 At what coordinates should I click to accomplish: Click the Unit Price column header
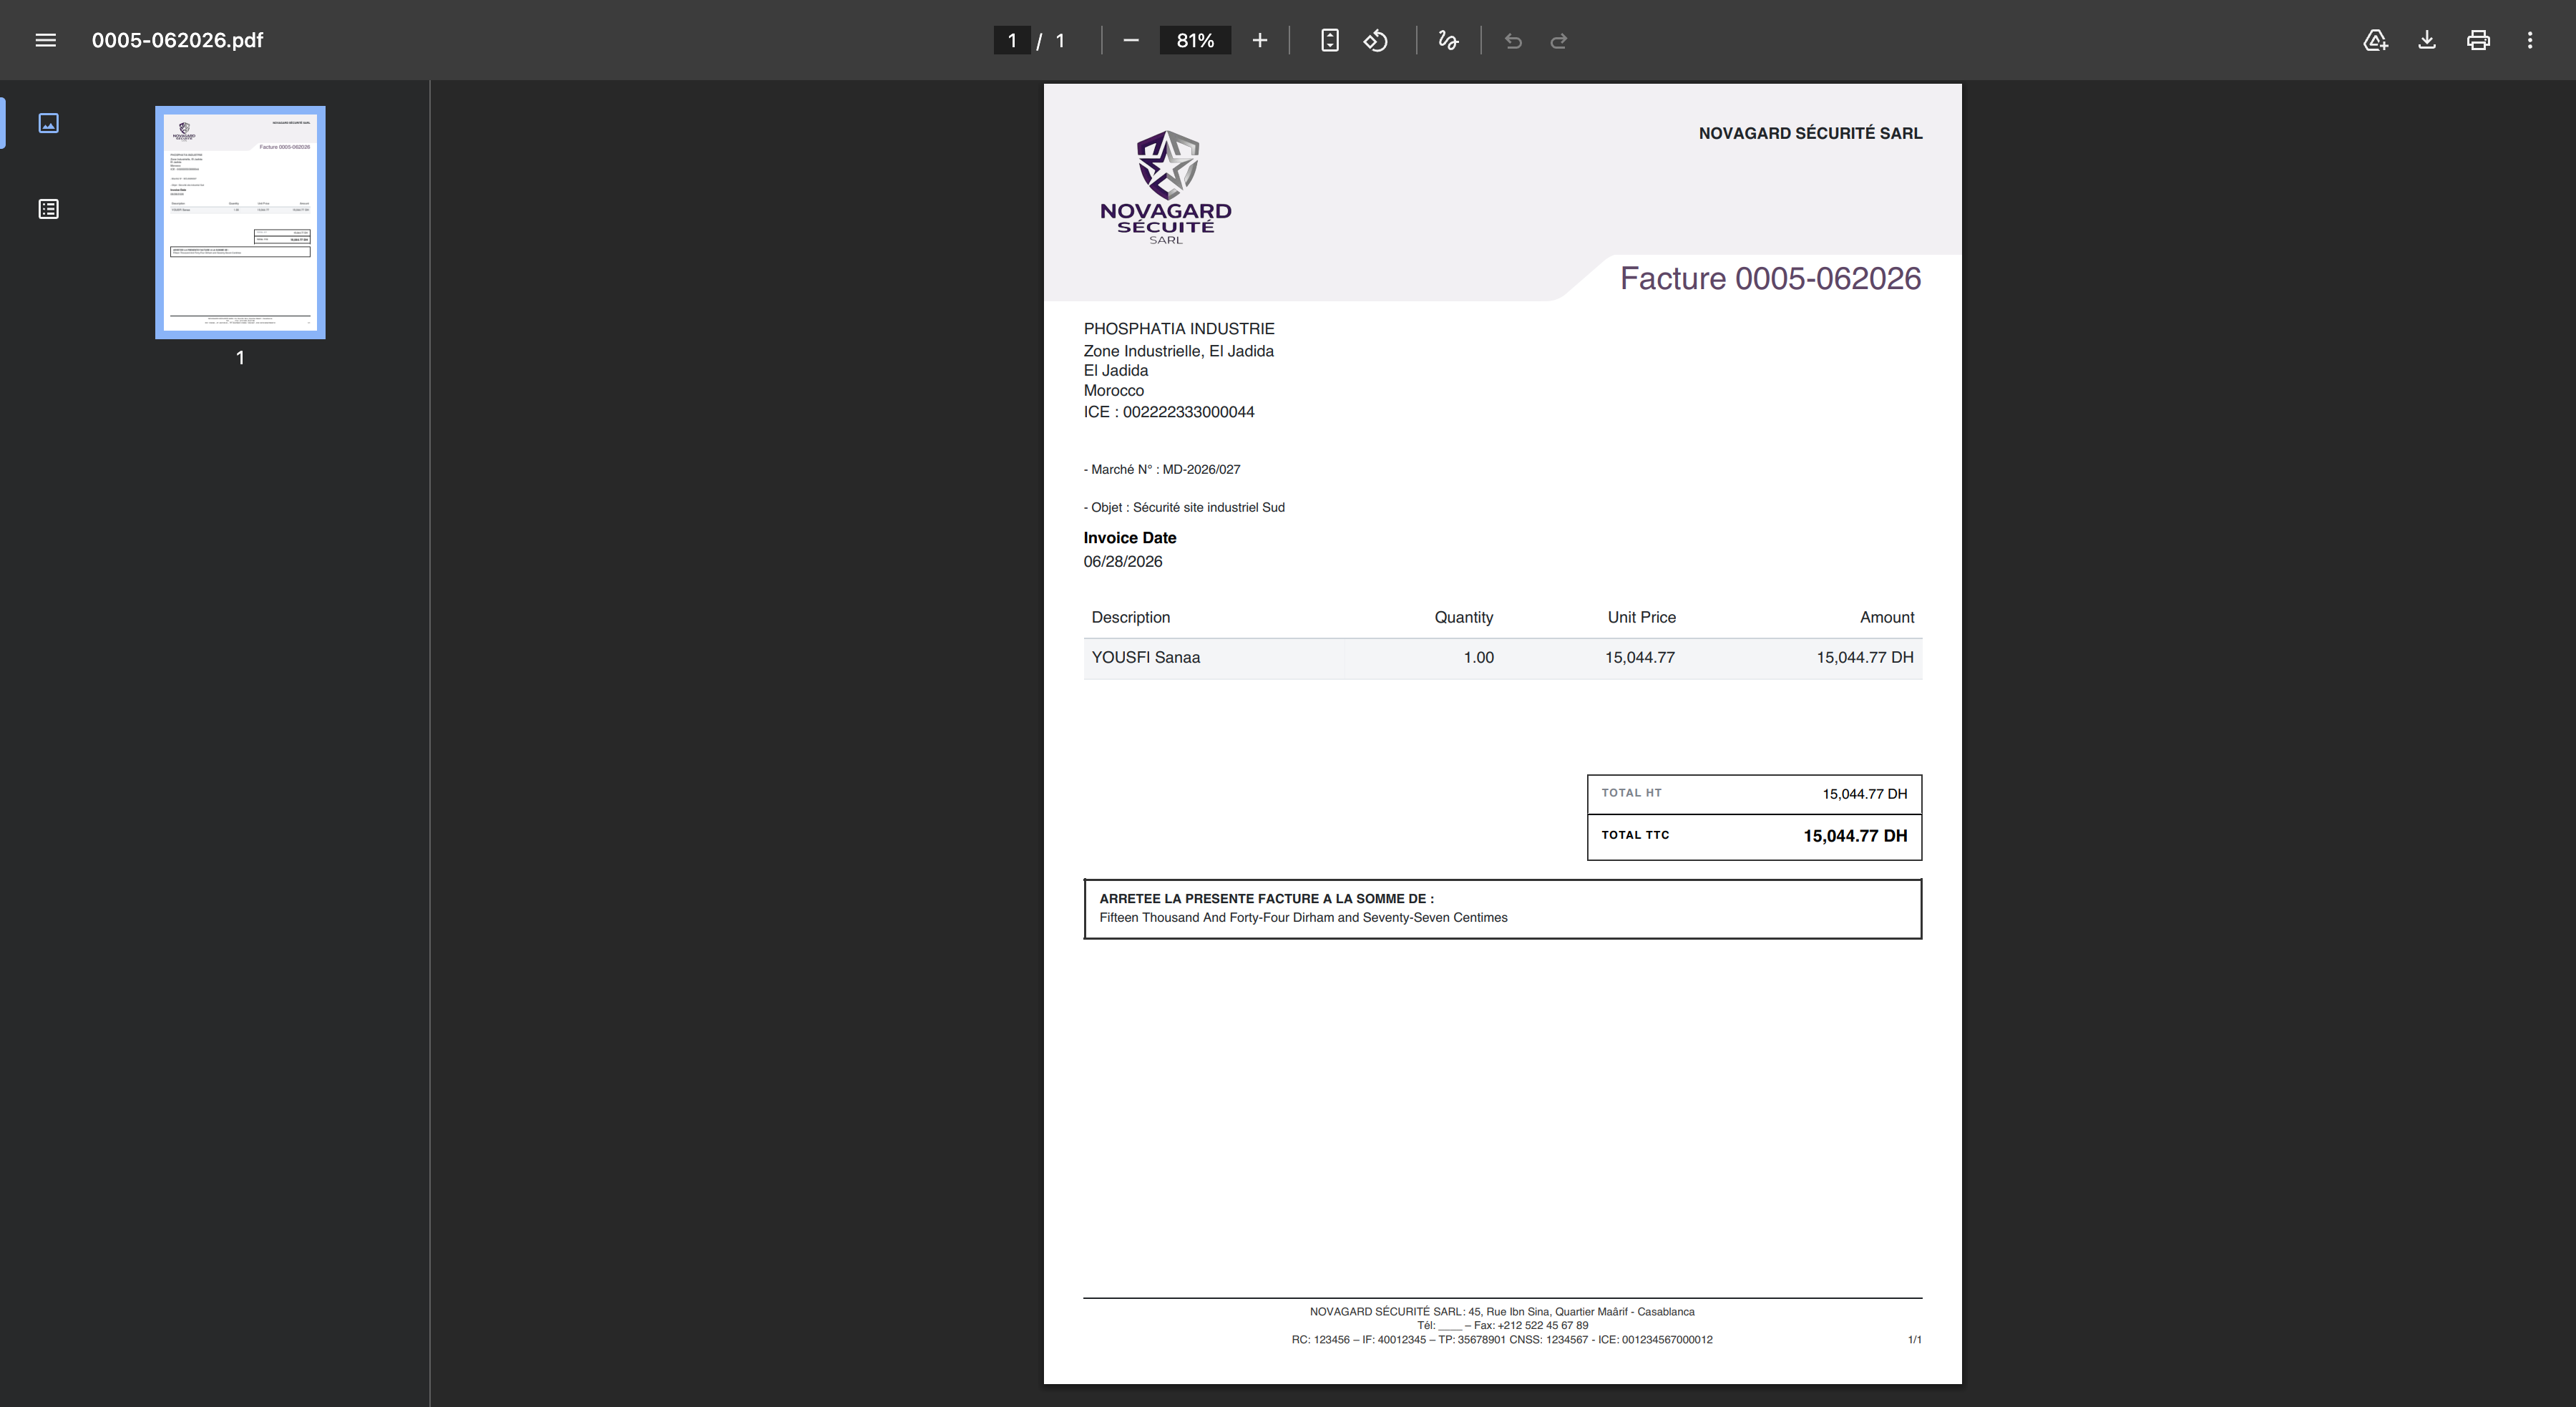1642,617
